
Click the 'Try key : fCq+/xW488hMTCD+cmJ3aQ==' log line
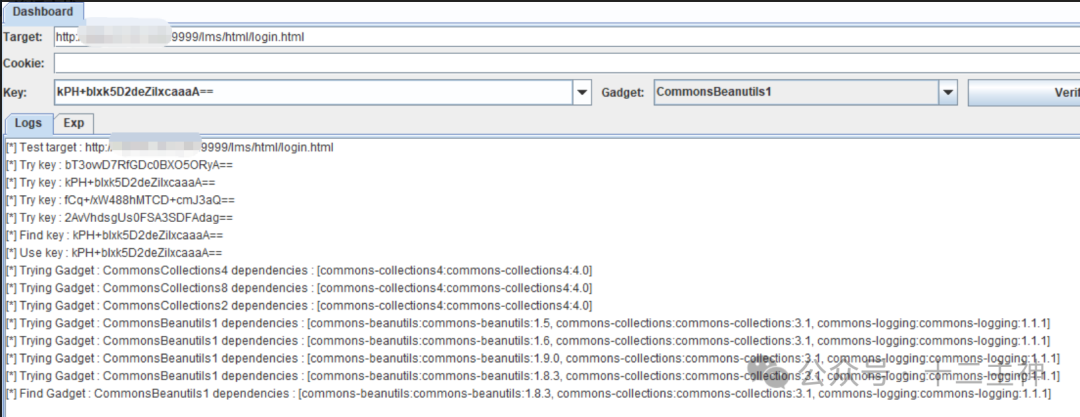(x=120, y=200)
